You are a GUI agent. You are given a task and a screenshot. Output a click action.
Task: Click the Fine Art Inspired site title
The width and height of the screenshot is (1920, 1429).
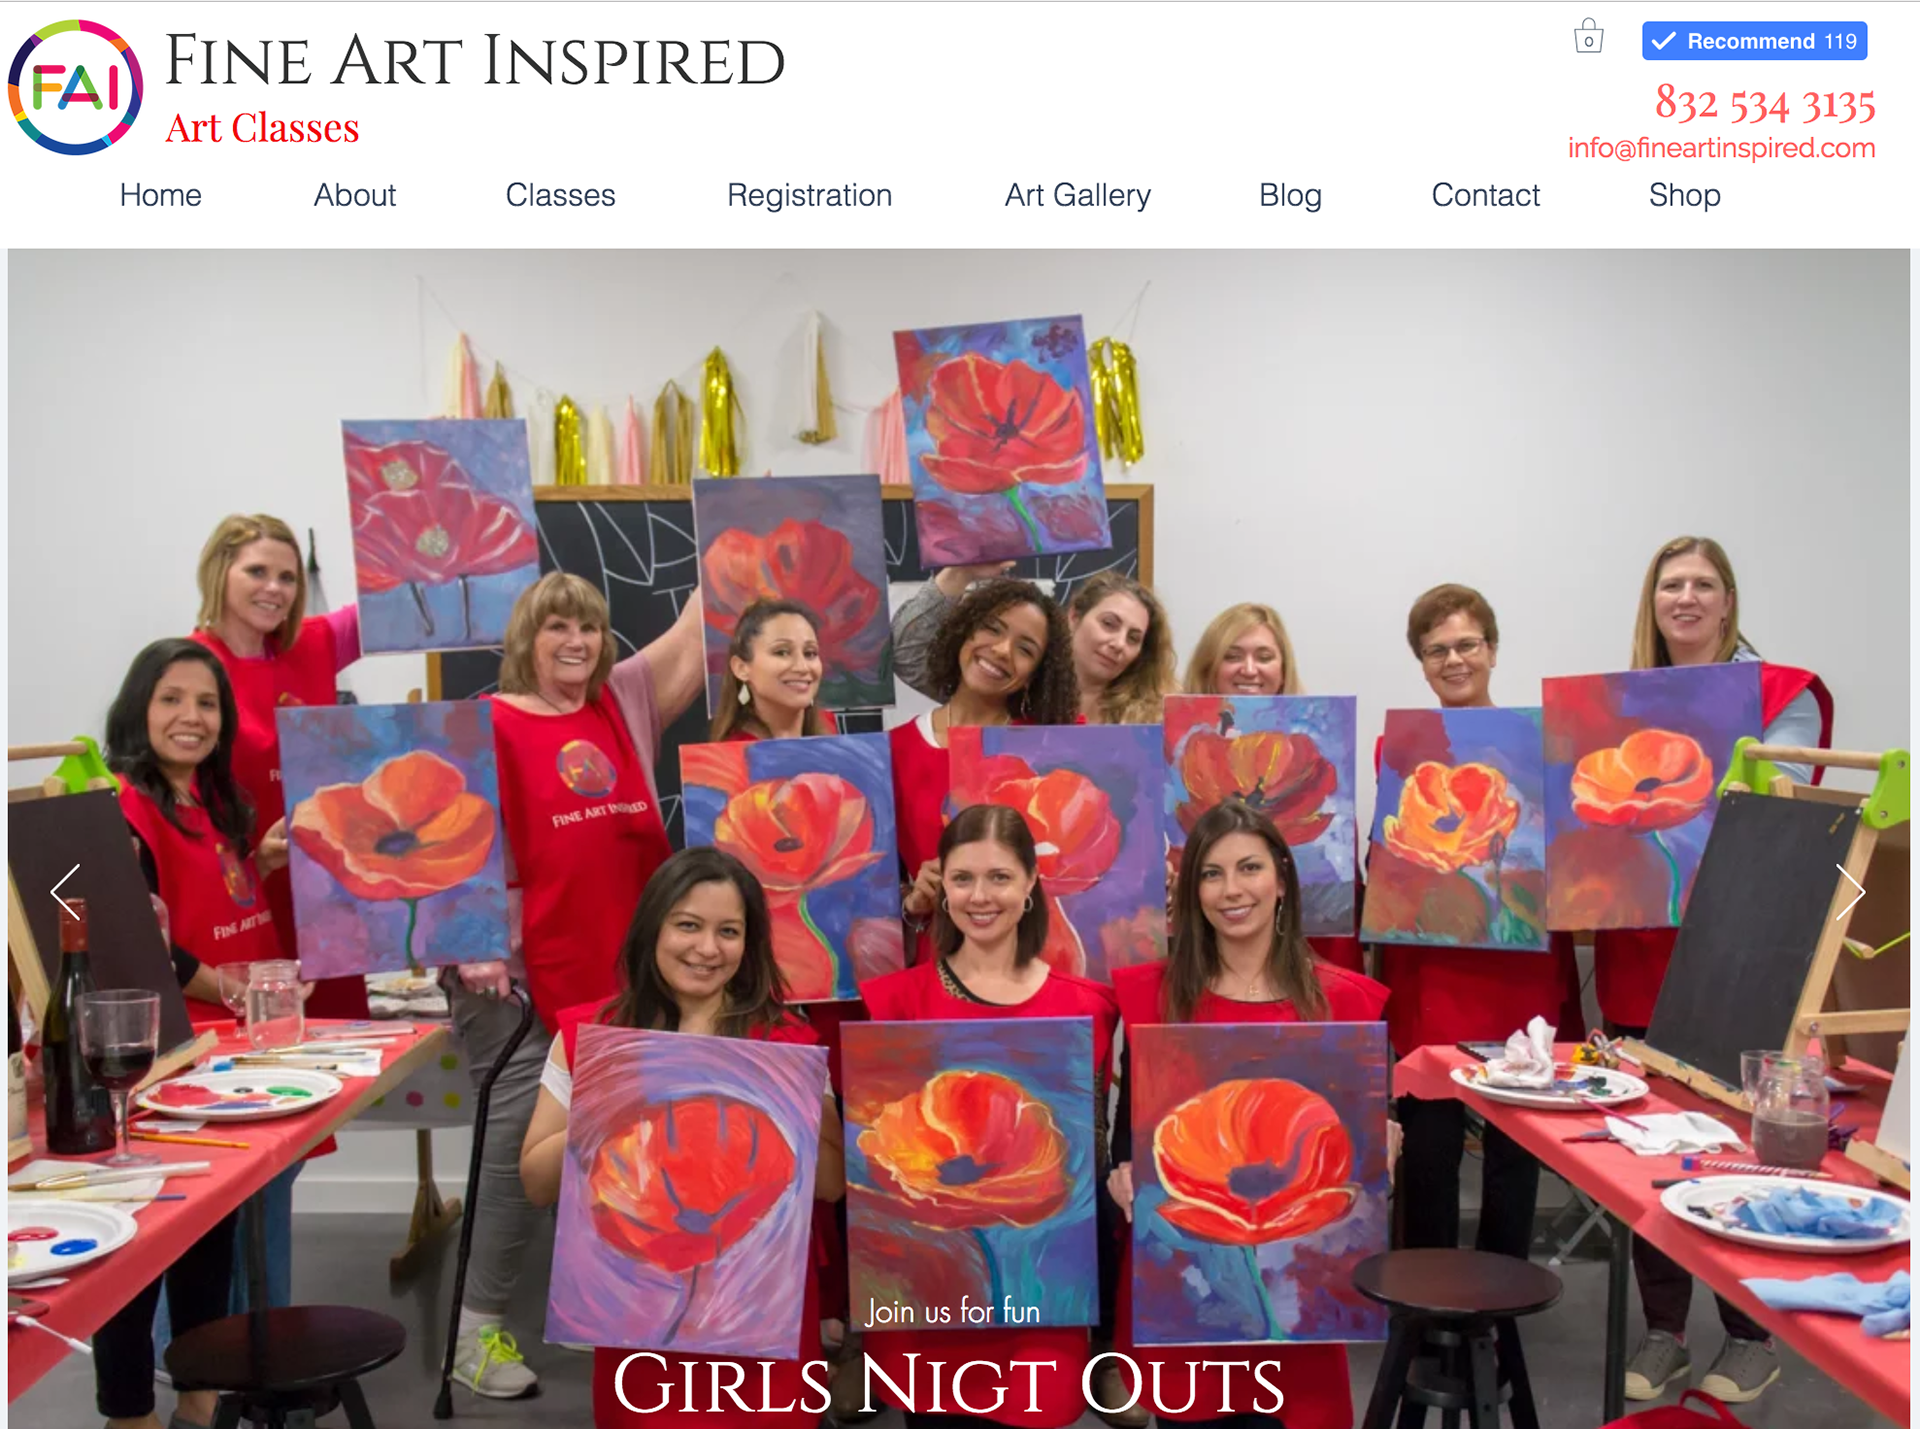click(475, 61)
